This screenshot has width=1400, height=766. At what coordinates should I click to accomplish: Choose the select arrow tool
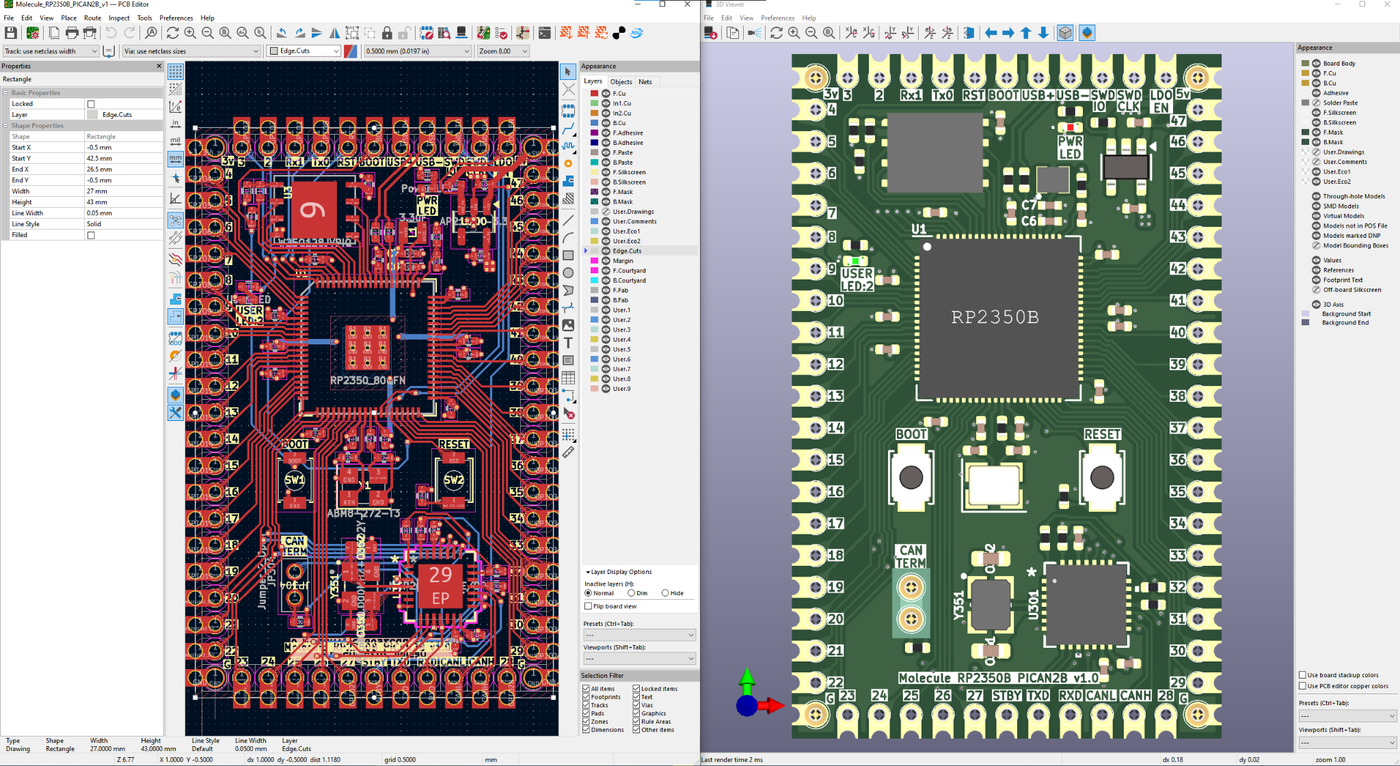click(x=568, y=72)
